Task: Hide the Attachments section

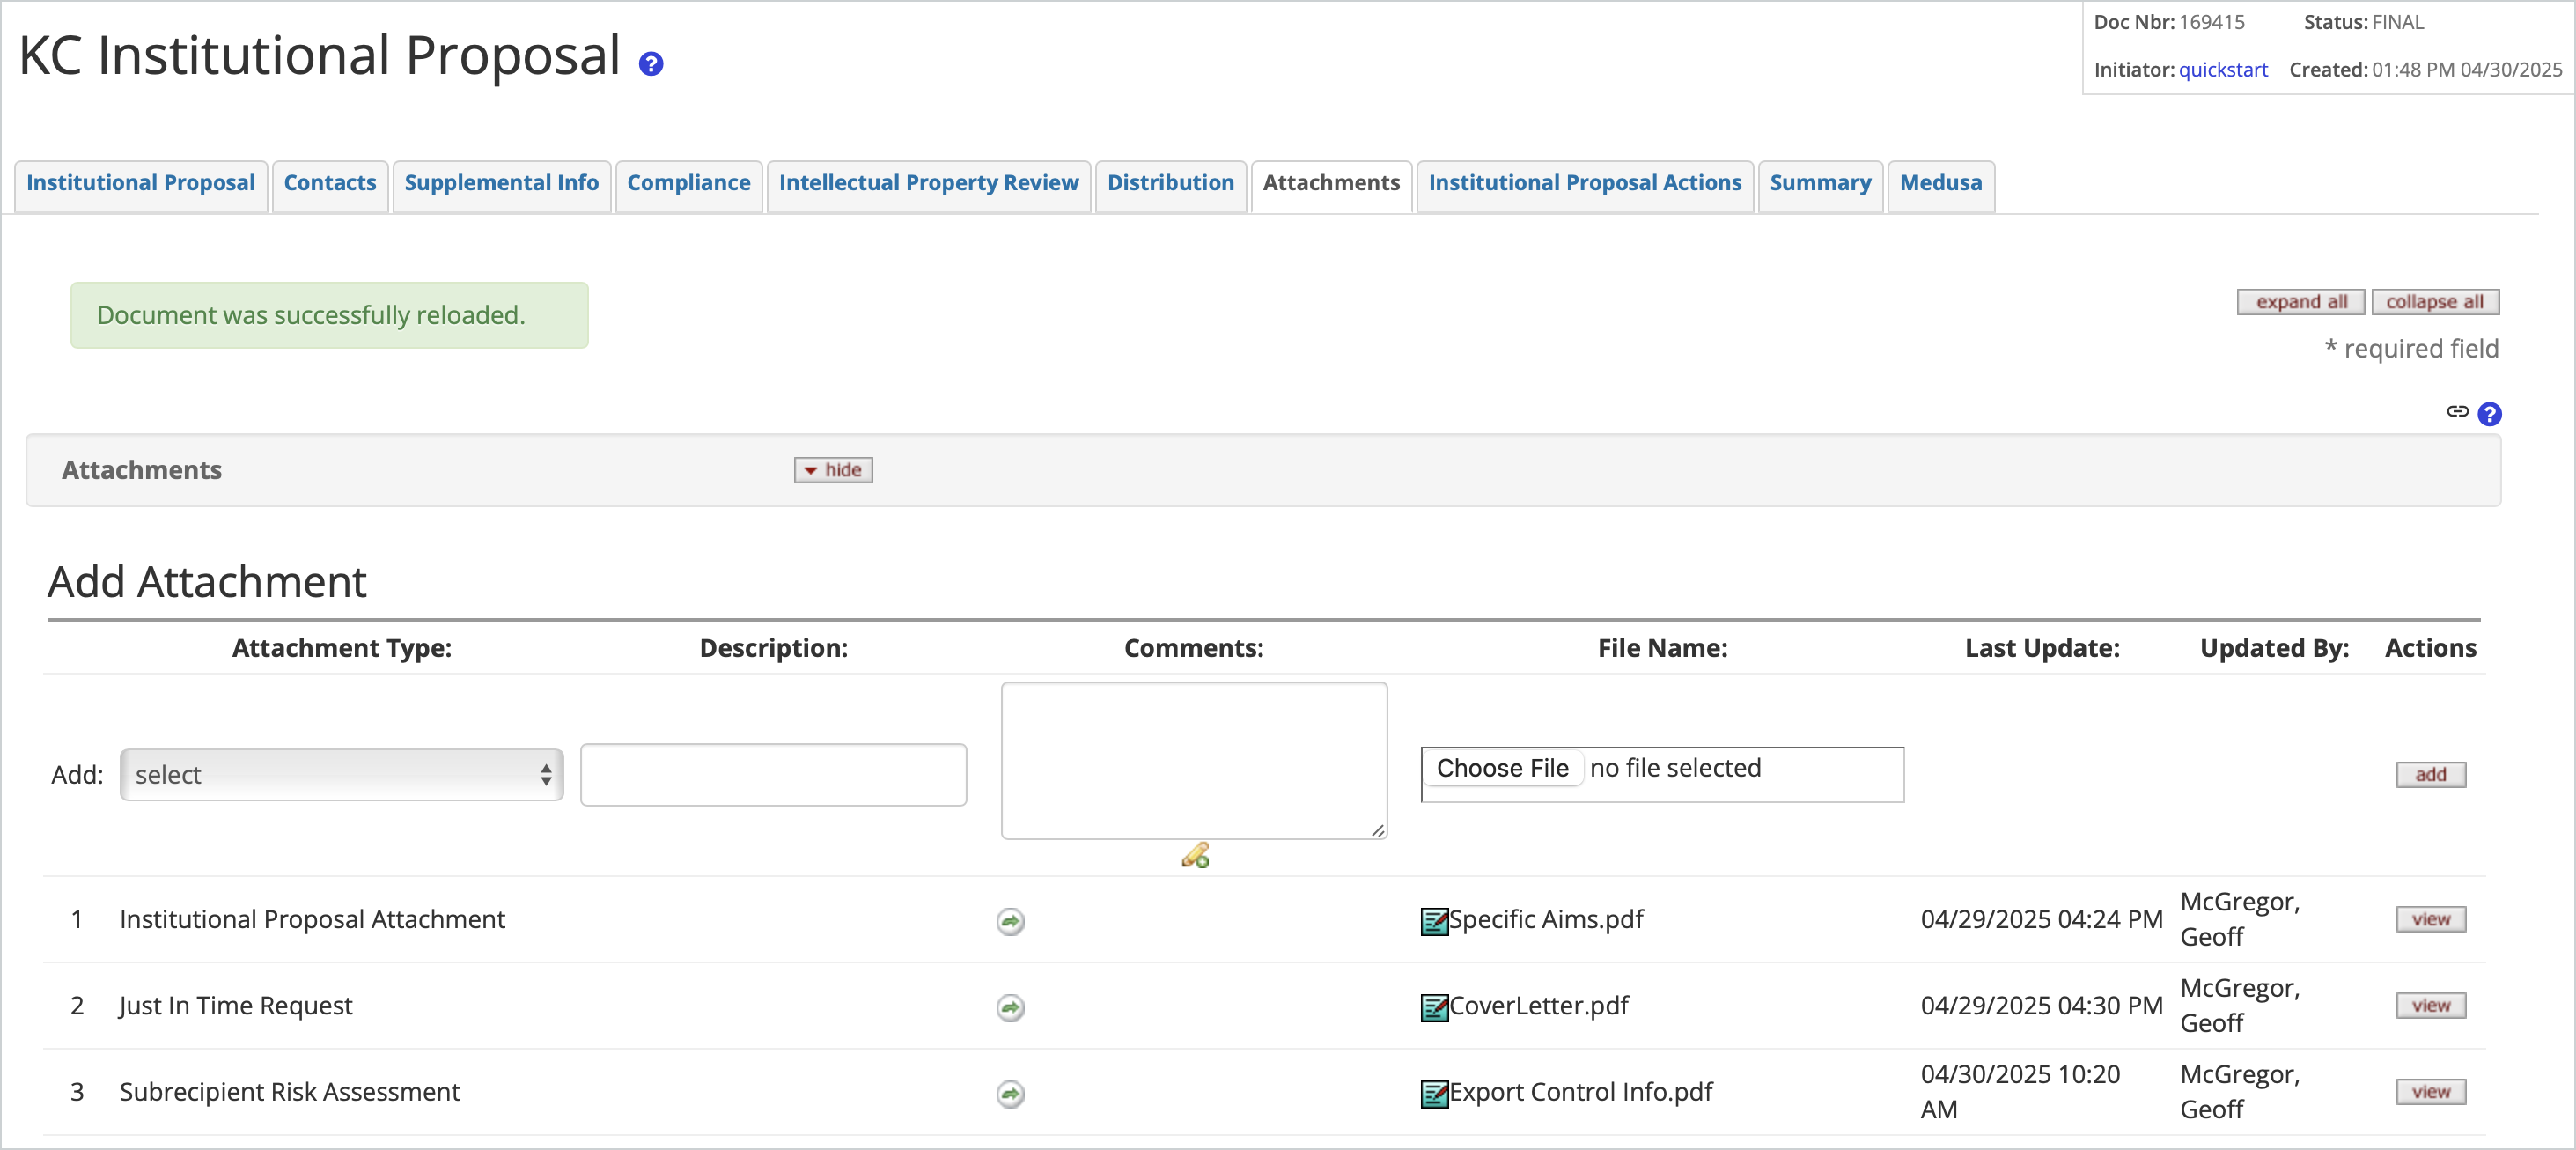Action: 832,470
